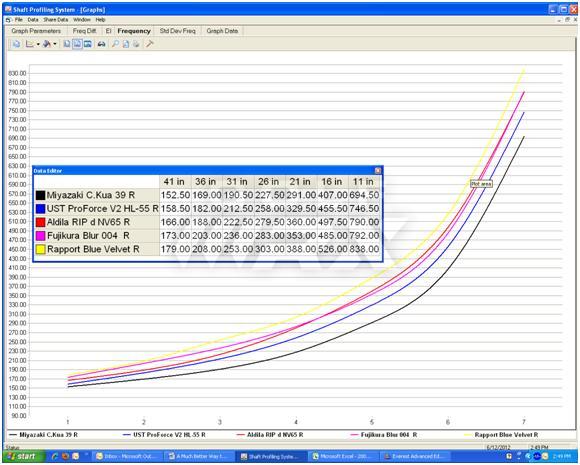Click the blue UST ProForce color swatch
Image resolution: width=580 pixels, height=465 pixels.
pyautogui.click(x=40, y=209)
